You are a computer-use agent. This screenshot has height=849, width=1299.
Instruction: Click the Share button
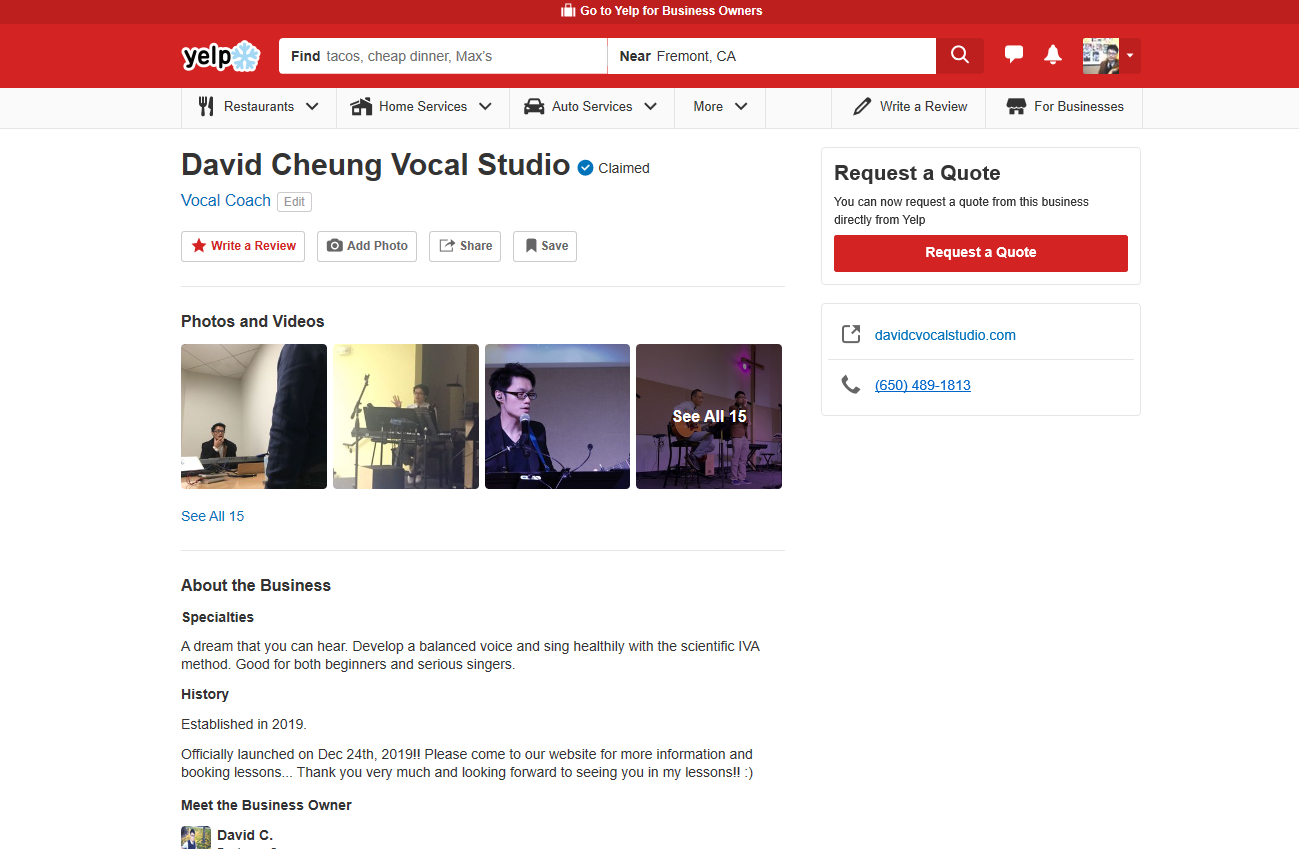coord(465,246)
